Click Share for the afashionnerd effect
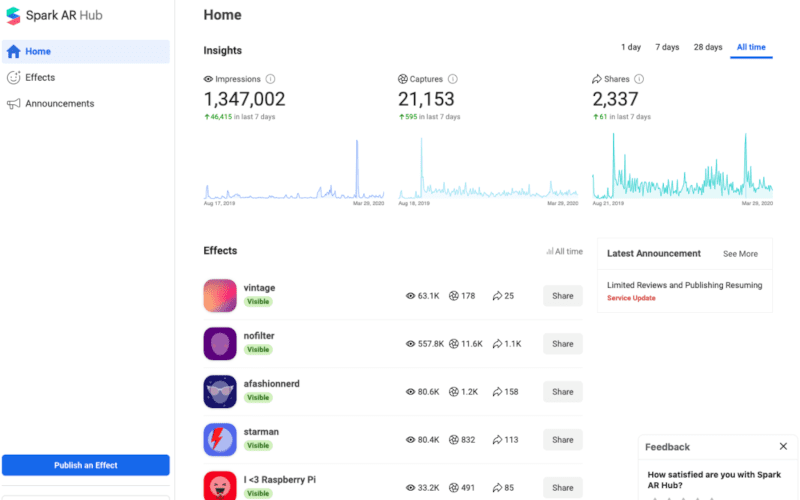 click(x=563, y=392)
